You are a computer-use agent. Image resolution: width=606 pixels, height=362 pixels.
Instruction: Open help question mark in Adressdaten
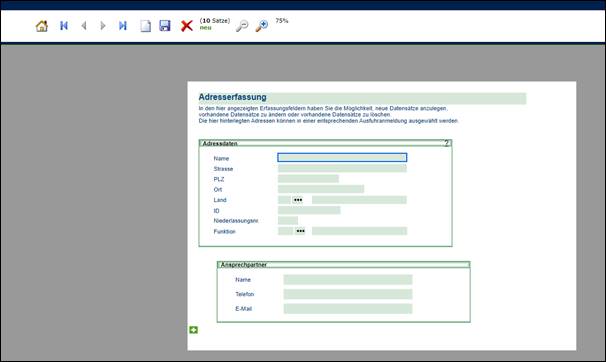446,143
